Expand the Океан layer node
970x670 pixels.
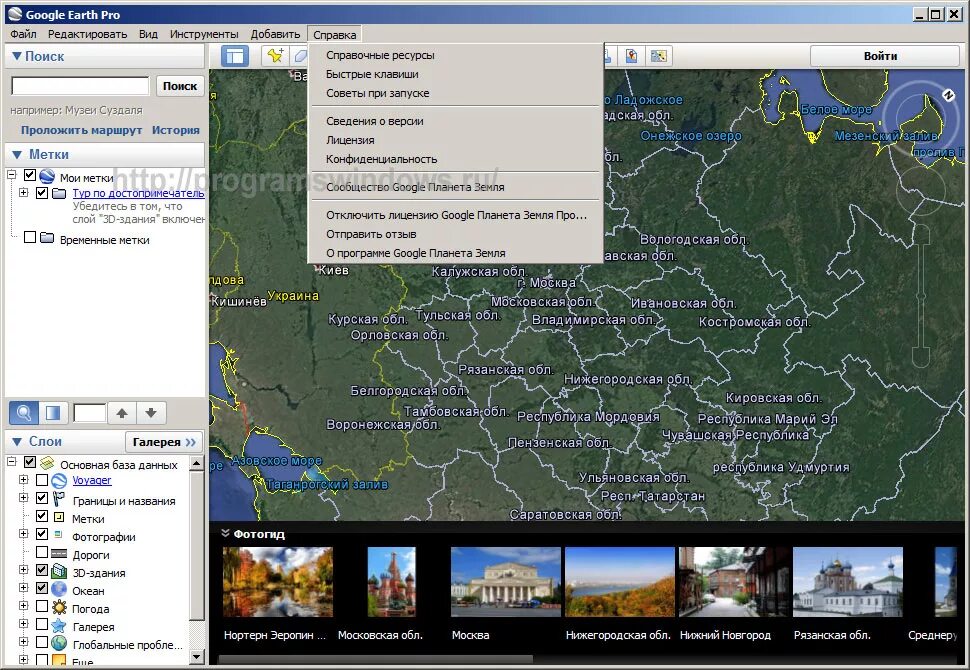(24, 588)
